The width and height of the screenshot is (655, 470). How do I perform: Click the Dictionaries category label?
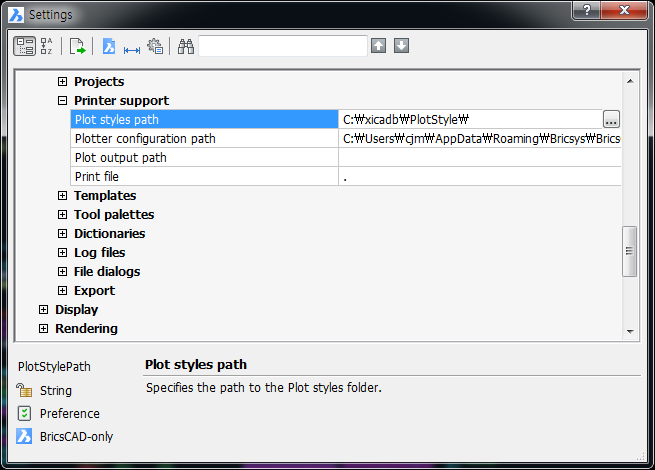click(x=109, y=234)
